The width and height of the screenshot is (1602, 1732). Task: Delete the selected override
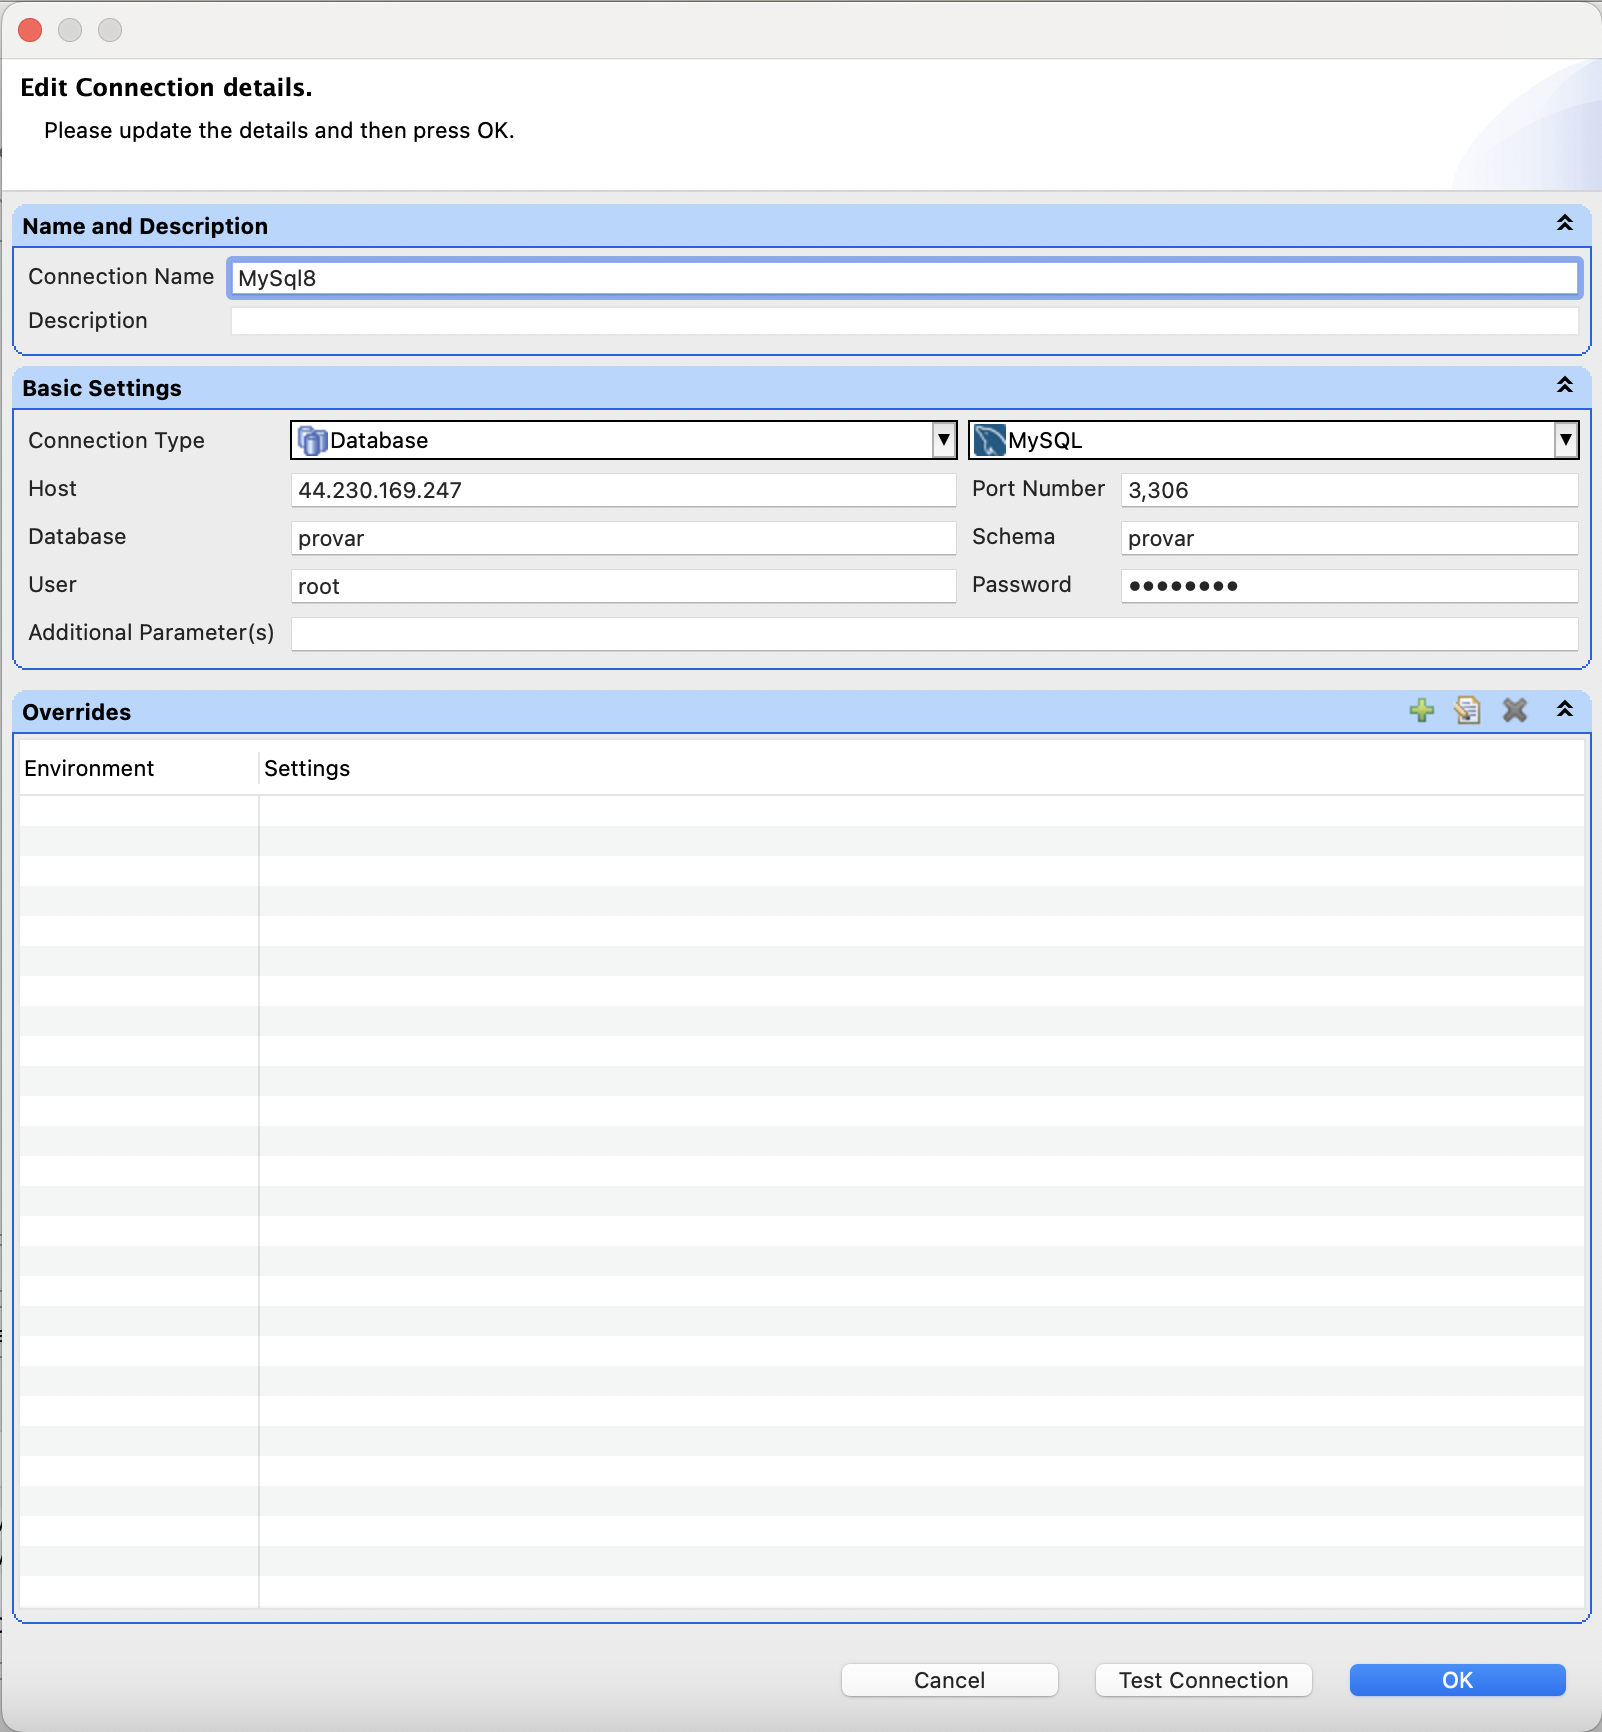click(x=1515, y=710)
